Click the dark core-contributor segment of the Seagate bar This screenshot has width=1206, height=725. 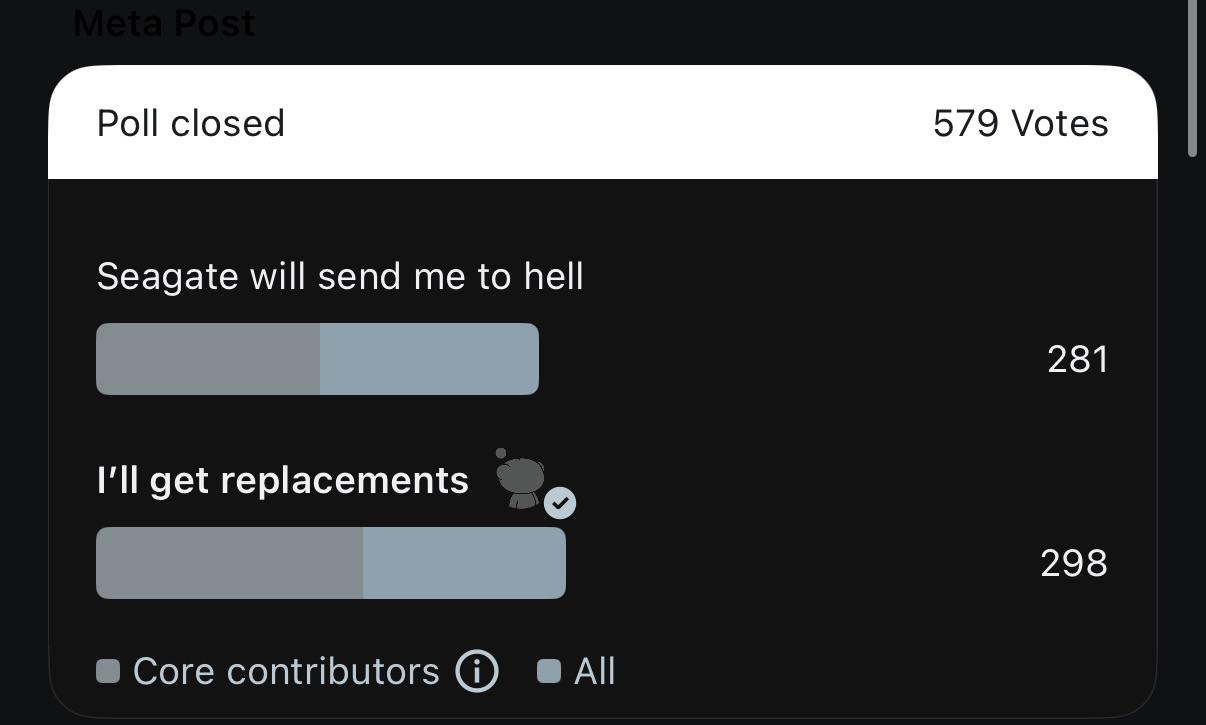point(208,359)
